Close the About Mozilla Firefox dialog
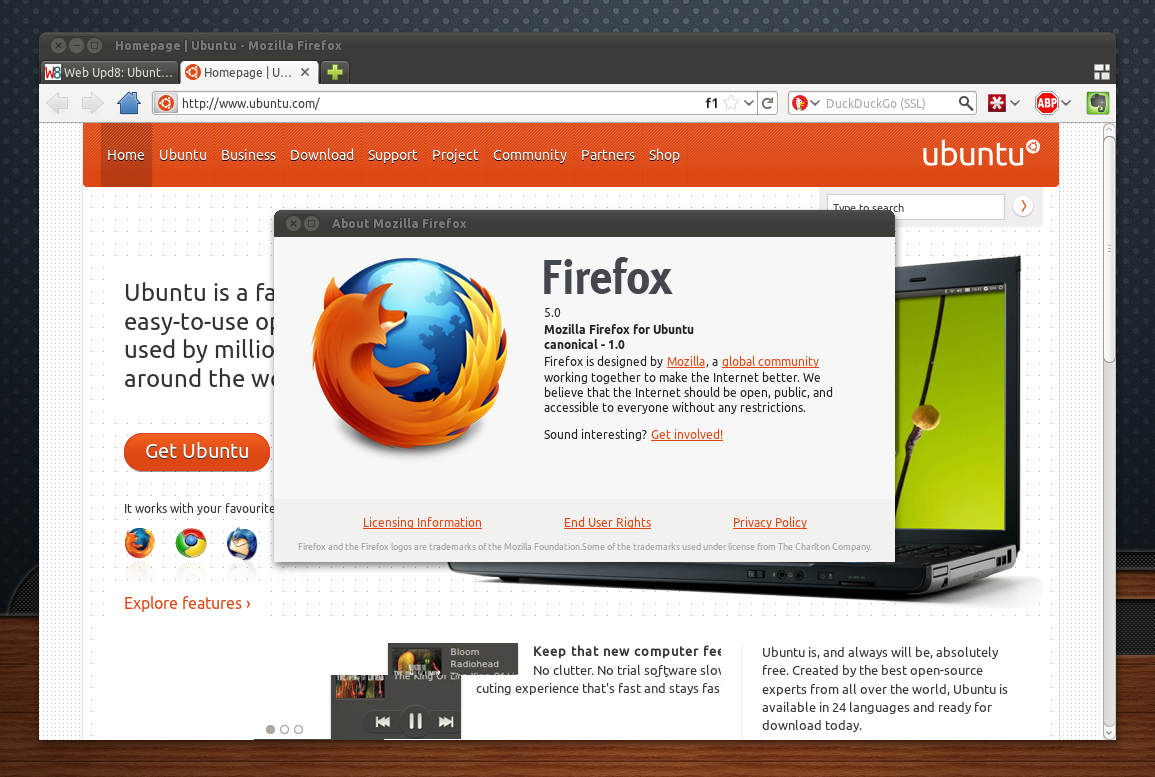This screenshot has width=1155, height=777. click(x=293, y=223)
